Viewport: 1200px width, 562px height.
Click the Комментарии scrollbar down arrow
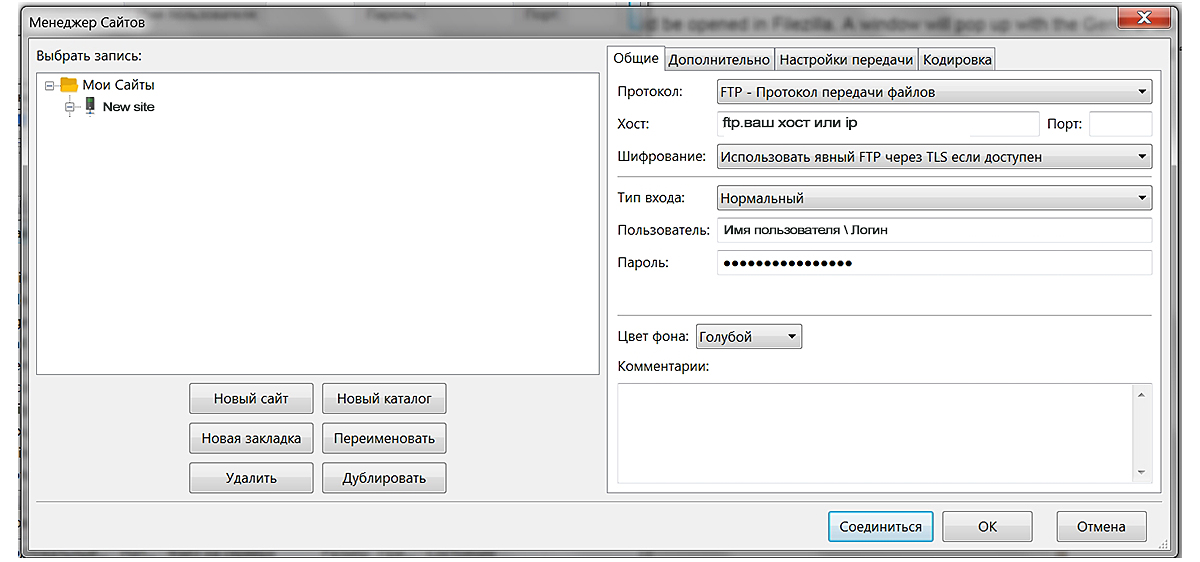1140,472
